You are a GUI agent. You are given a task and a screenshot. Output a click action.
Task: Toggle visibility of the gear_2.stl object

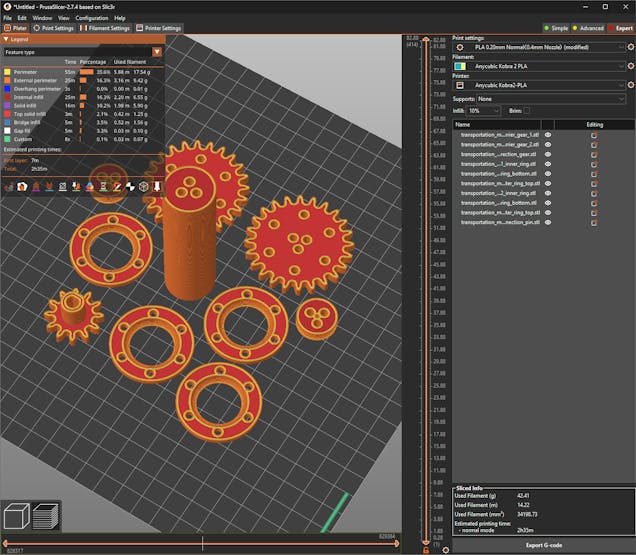point(548,144)
